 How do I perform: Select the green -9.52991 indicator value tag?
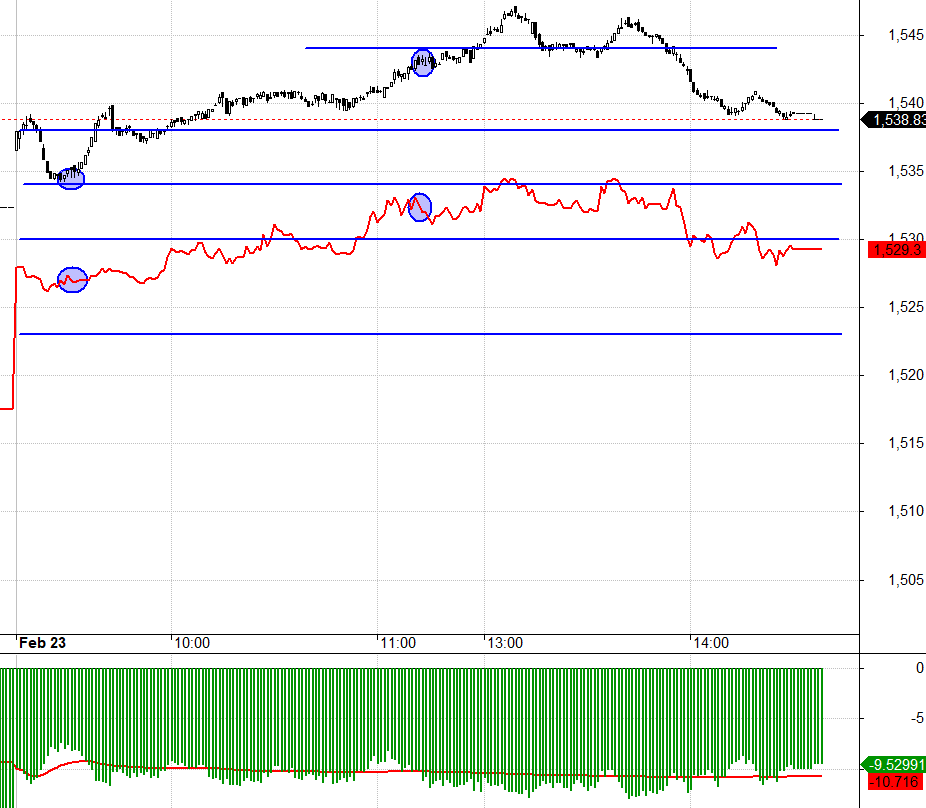click(894, 764)
